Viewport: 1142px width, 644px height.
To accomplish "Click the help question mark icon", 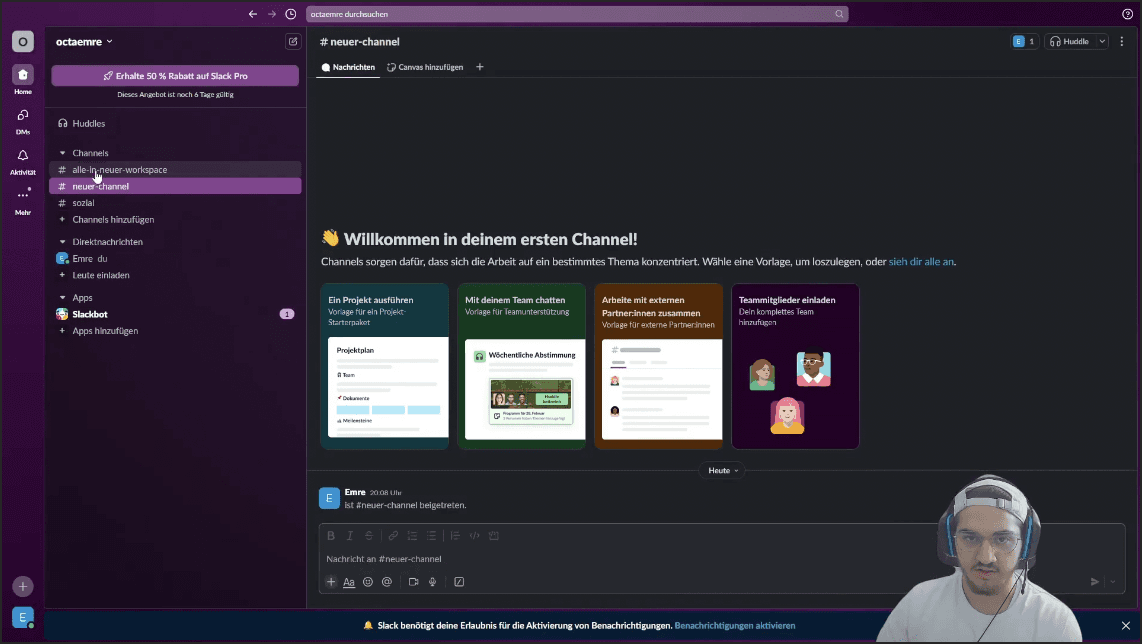I will 1127,14.
